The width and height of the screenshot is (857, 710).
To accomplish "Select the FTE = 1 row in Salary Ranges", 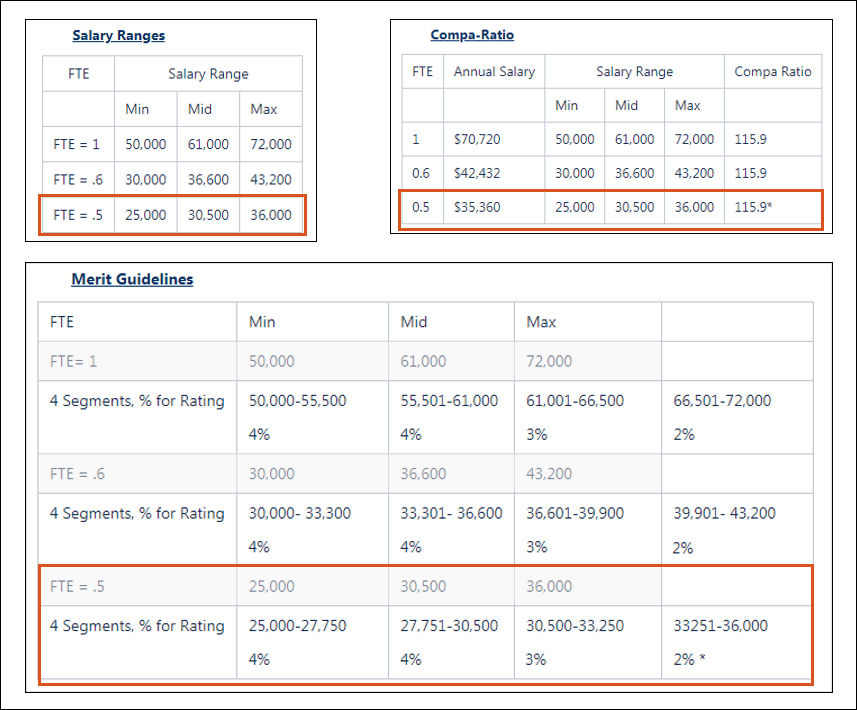I will point(77,144).
